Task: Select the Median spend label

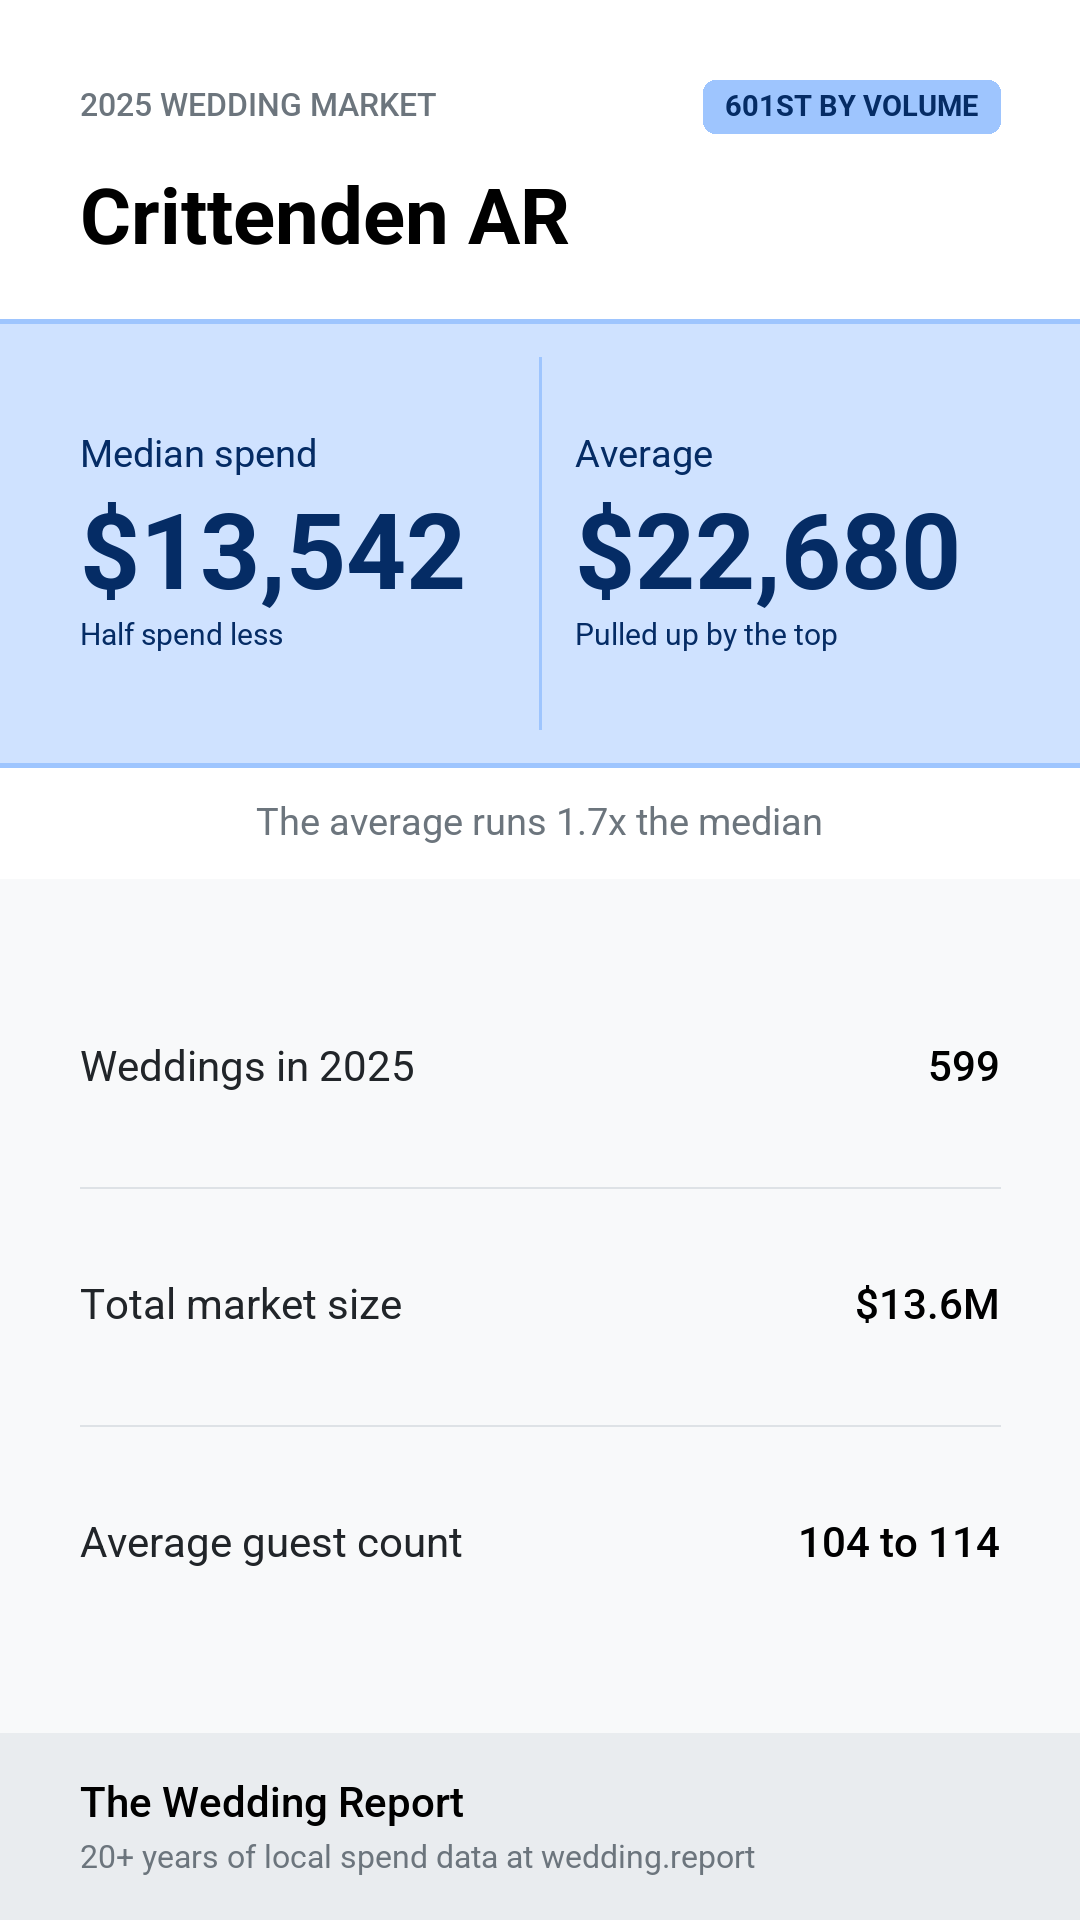Action: (x=198, y=454)
